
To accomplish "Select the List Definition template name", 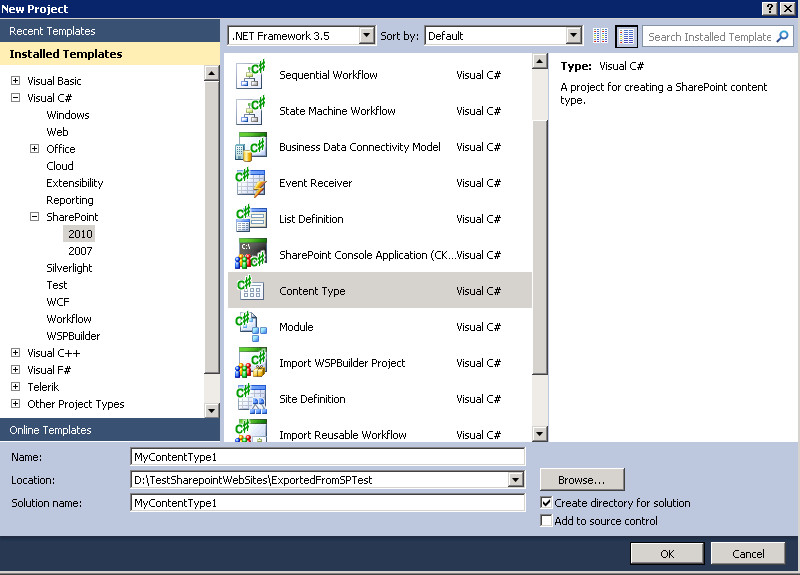I will [x=311, y=219].
